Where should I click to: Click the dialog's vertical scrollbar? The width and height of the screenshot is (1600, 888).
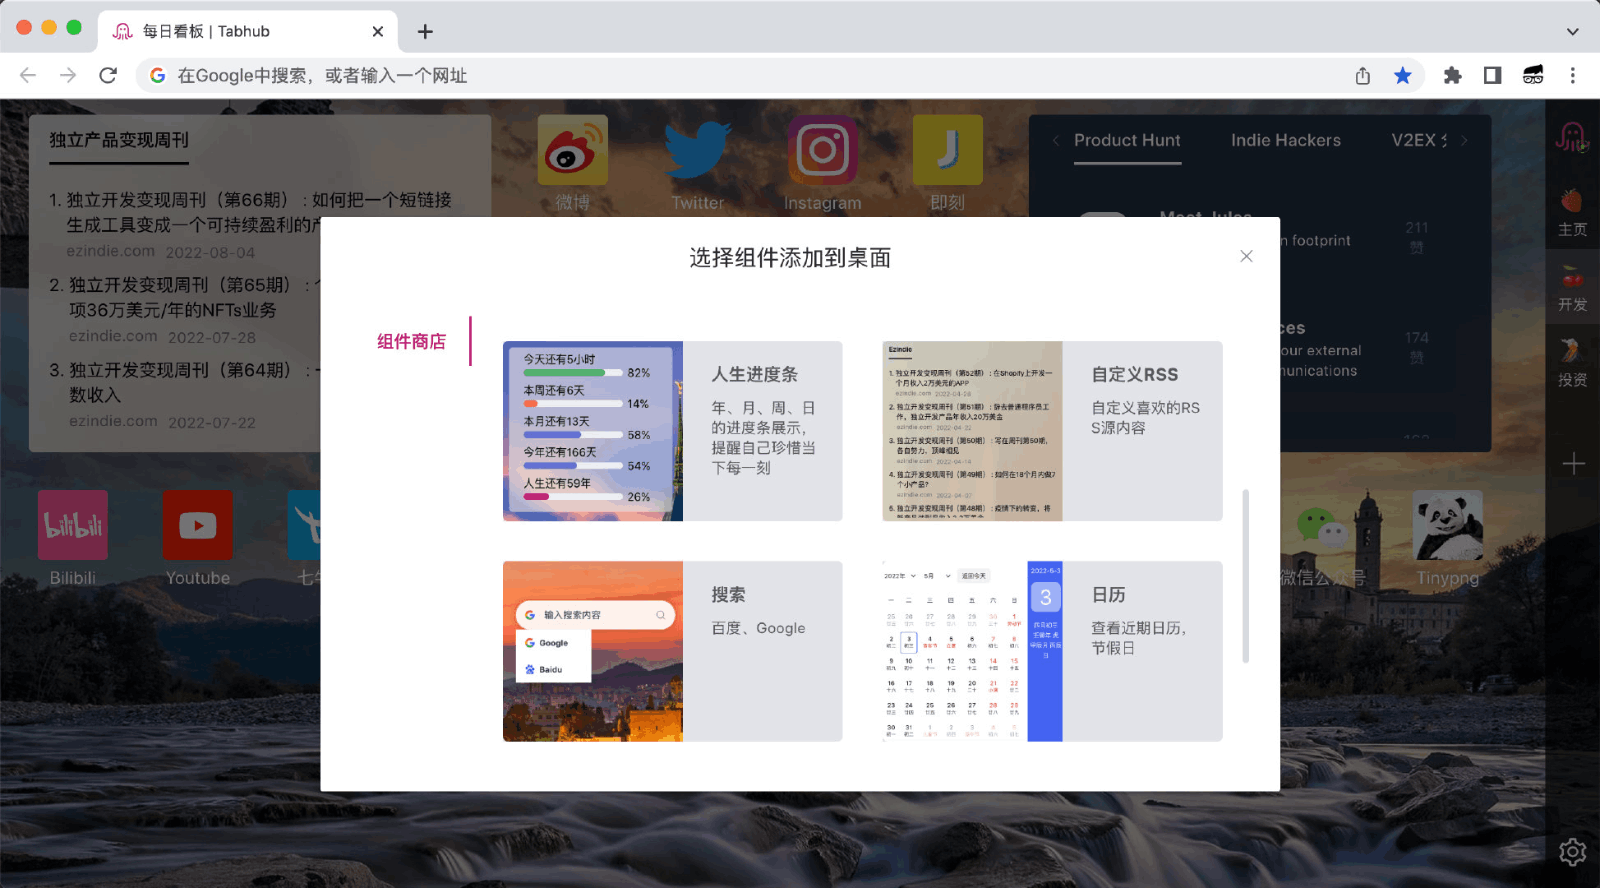coord(1245,576)
